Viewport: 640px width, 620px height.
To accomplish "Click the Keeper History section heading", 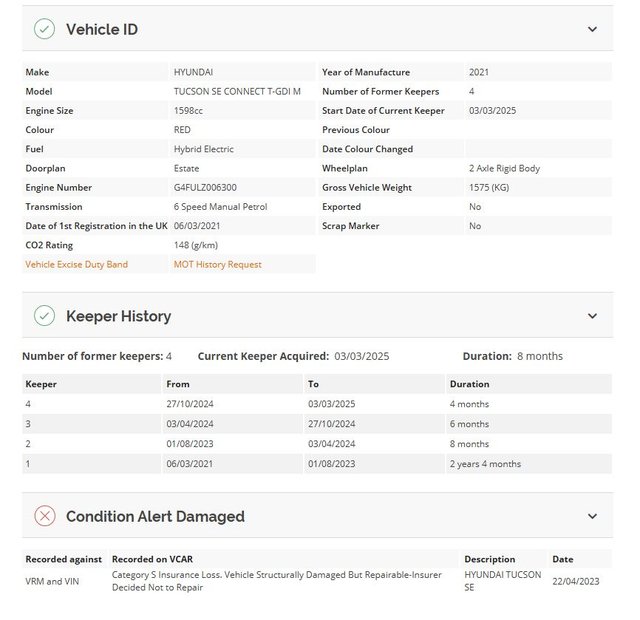I will (118, 316).
